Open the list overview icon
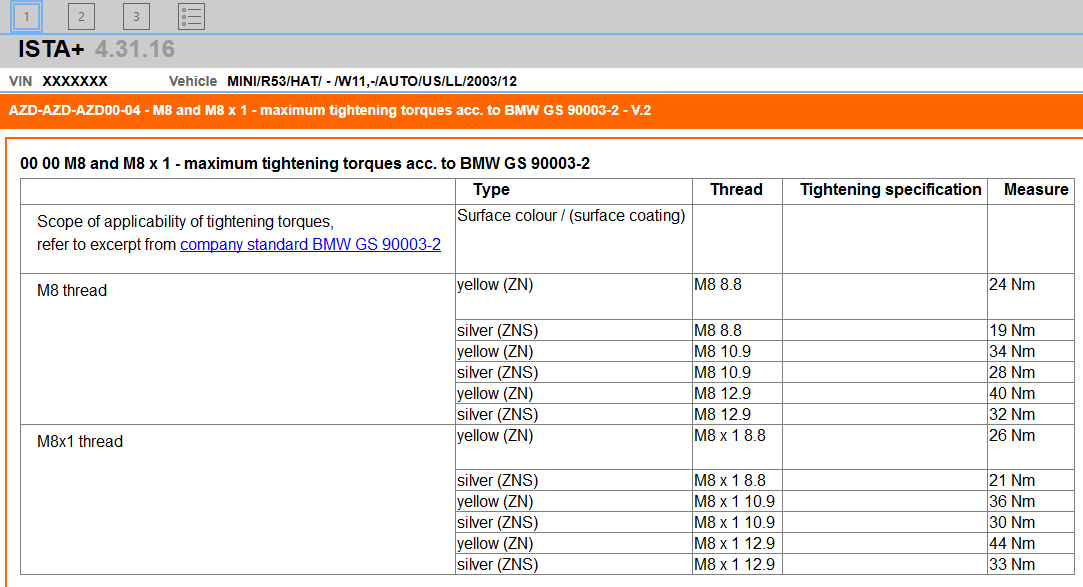This screenshot has width=1083, height=587. point(191,16)
